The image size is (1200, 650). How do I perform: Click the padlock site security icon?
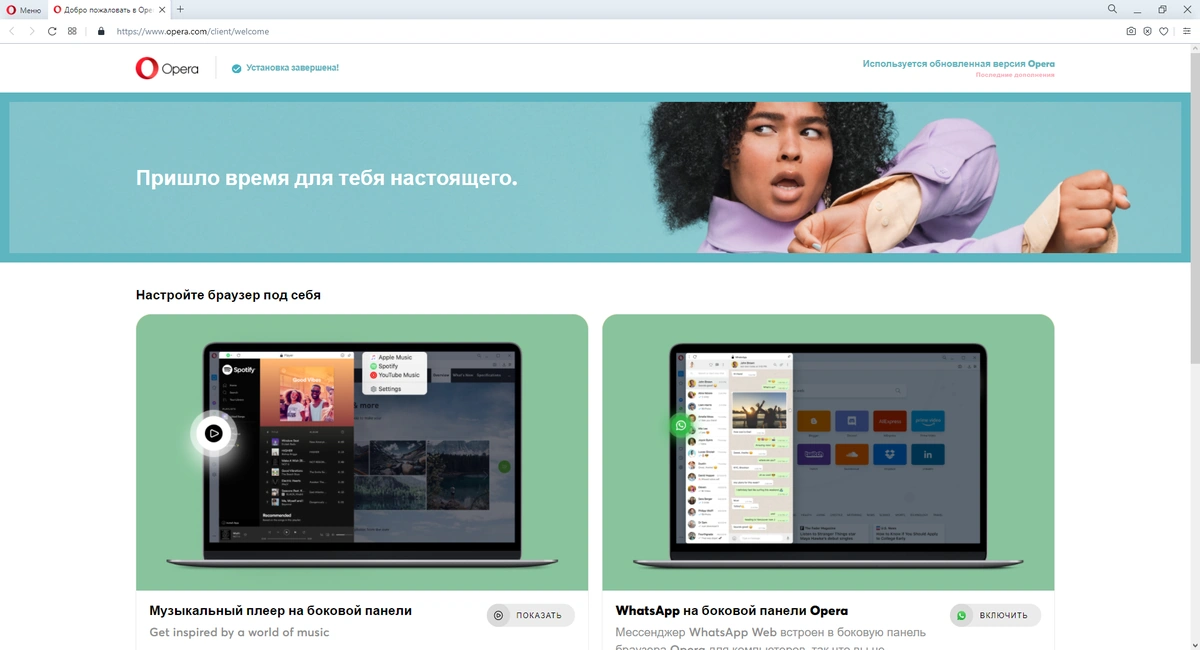click(101, 31)
